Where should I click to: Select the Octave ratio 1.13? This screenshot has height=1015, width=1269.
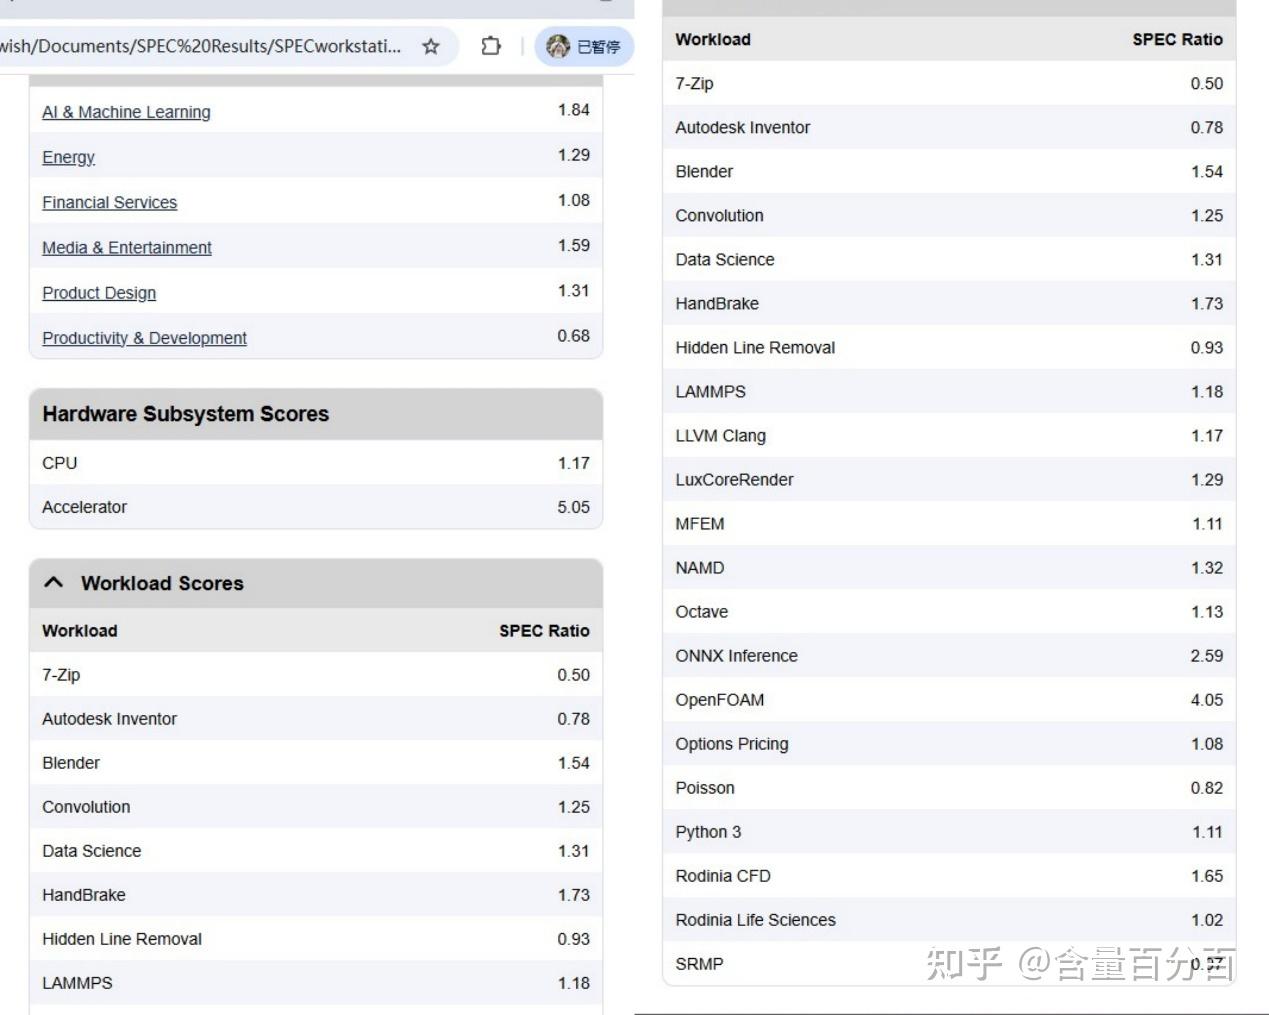click(x=1206, y=612)
